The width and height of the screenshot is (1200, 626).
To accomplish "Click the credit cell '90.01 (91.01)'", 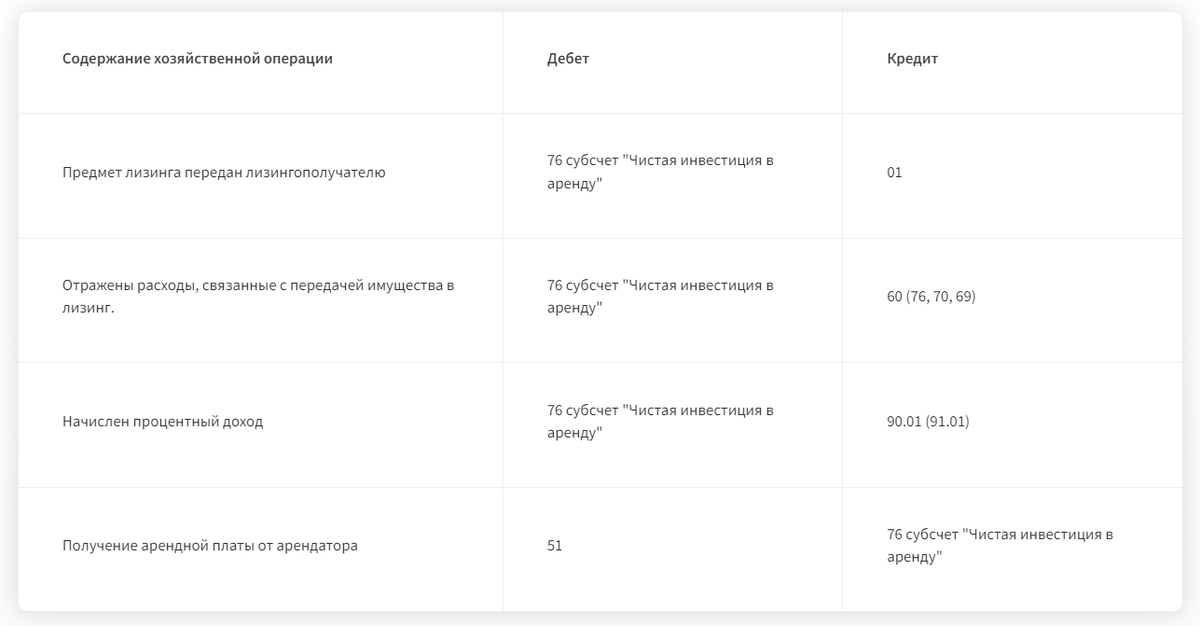I will click(x=927, y=422).
